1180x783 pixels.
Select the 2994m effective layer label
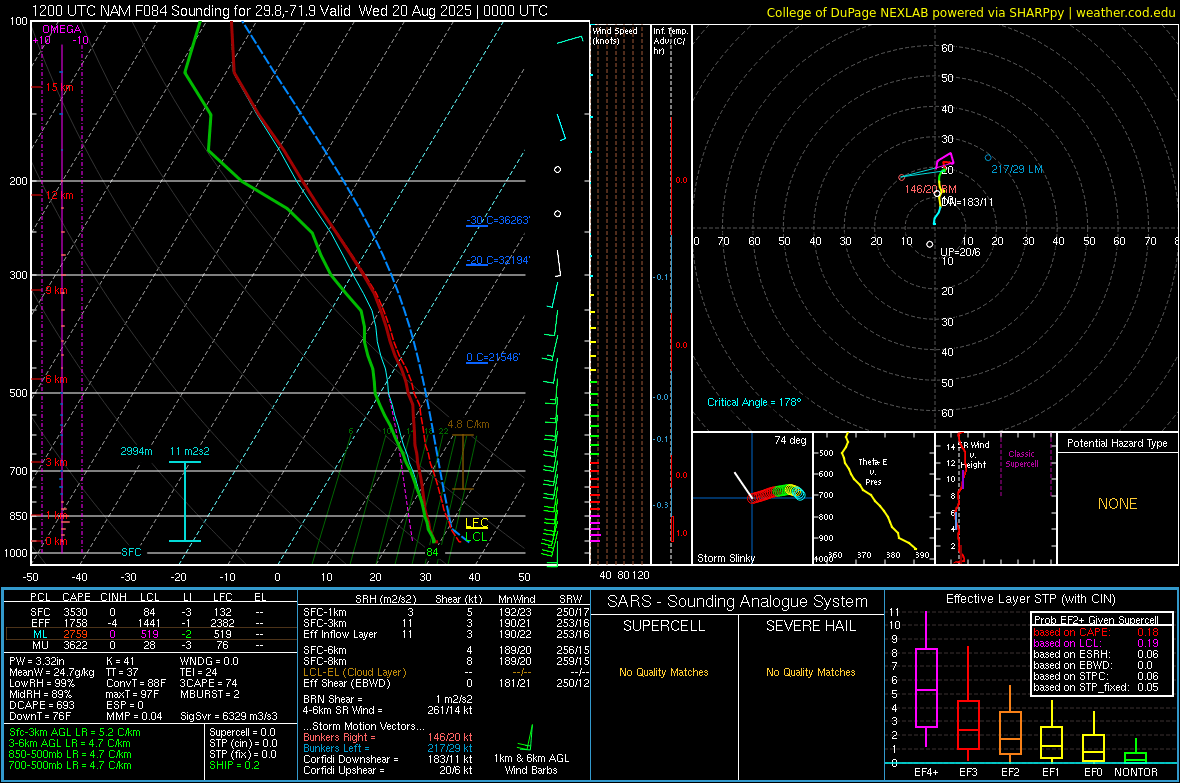coord(136,451)
